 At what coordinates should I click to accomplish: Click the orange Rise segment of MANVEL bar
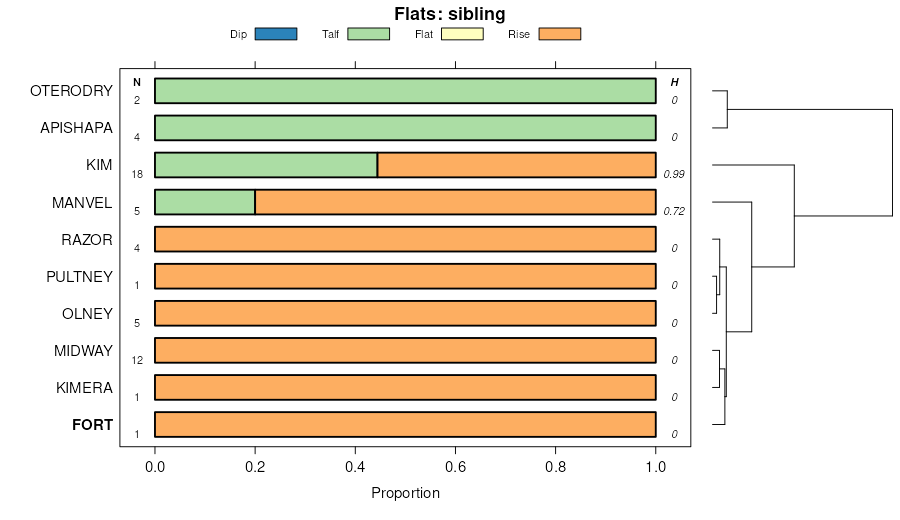click(x=455, y=202)
